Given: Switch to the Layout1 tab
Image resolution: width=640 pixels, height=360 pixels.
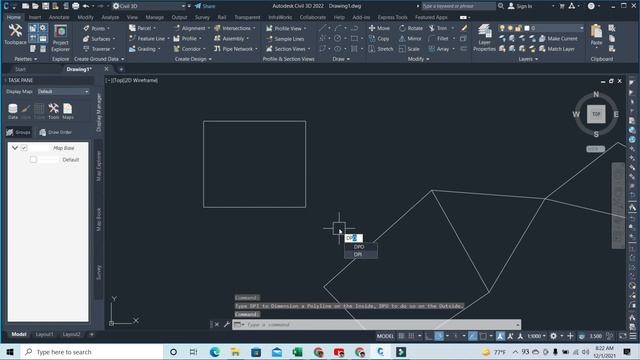Looking at the screenshot, I should coord(44,334).
